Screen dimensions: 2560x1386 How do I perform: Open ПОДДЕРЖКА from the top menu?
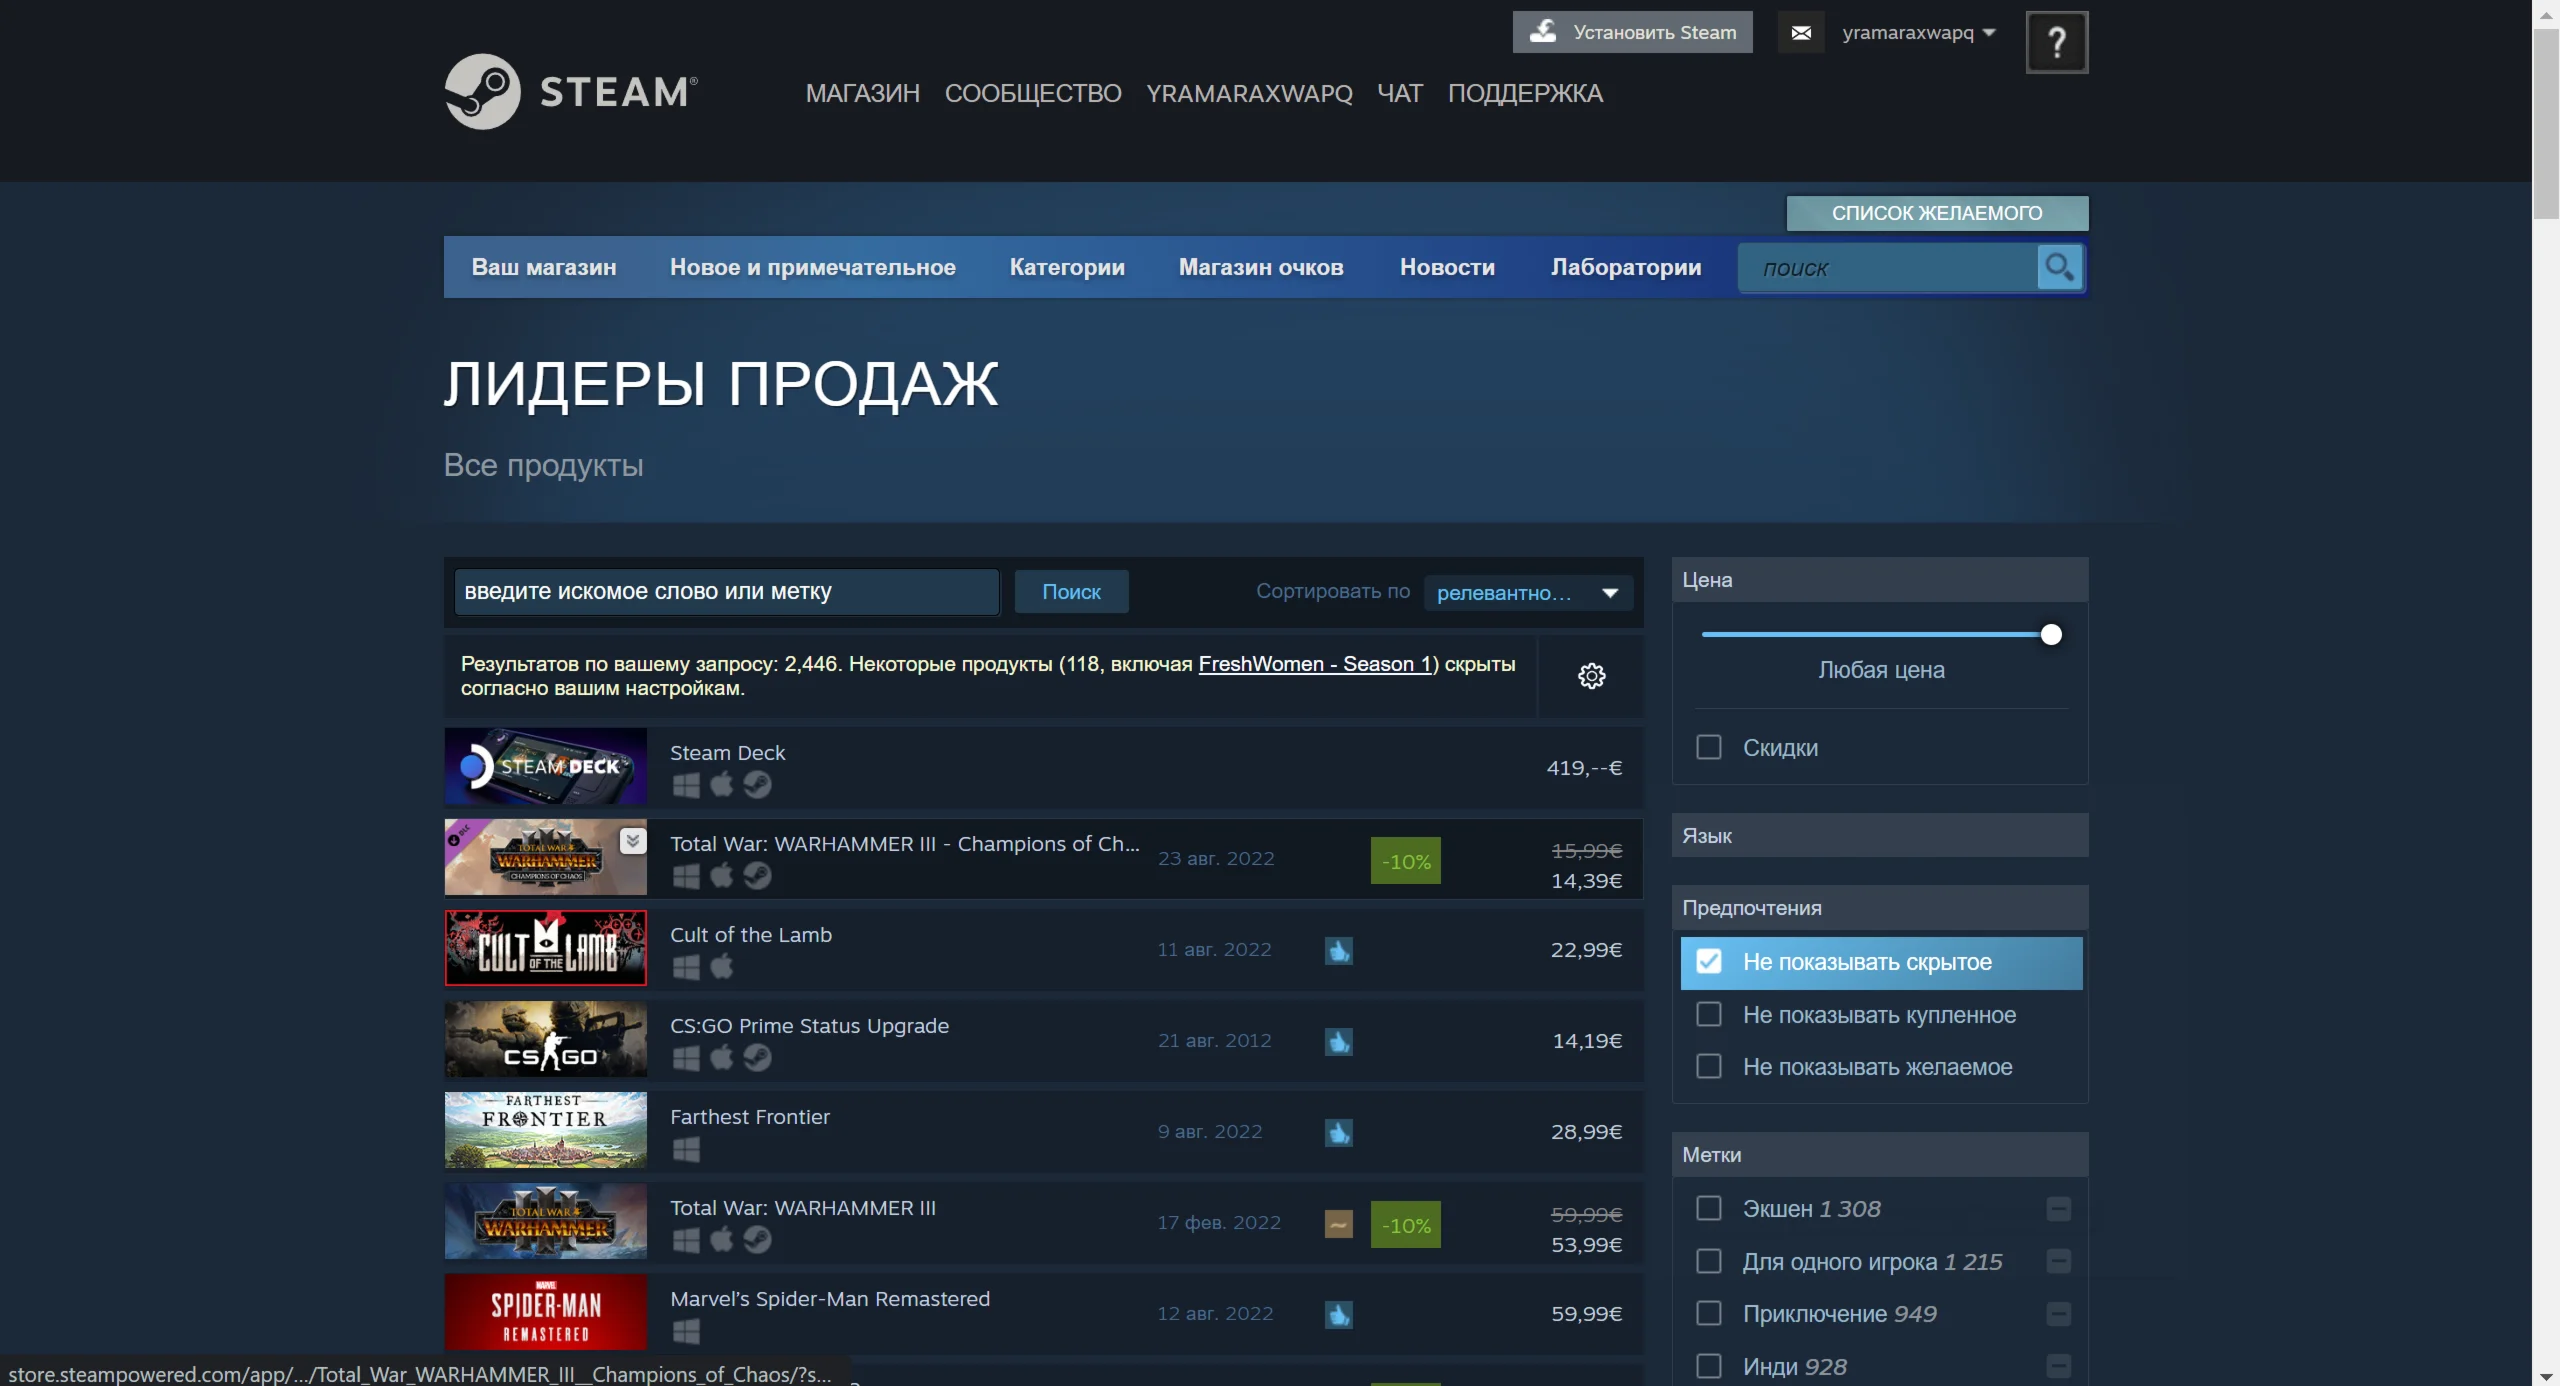(x=1525, y=93)
